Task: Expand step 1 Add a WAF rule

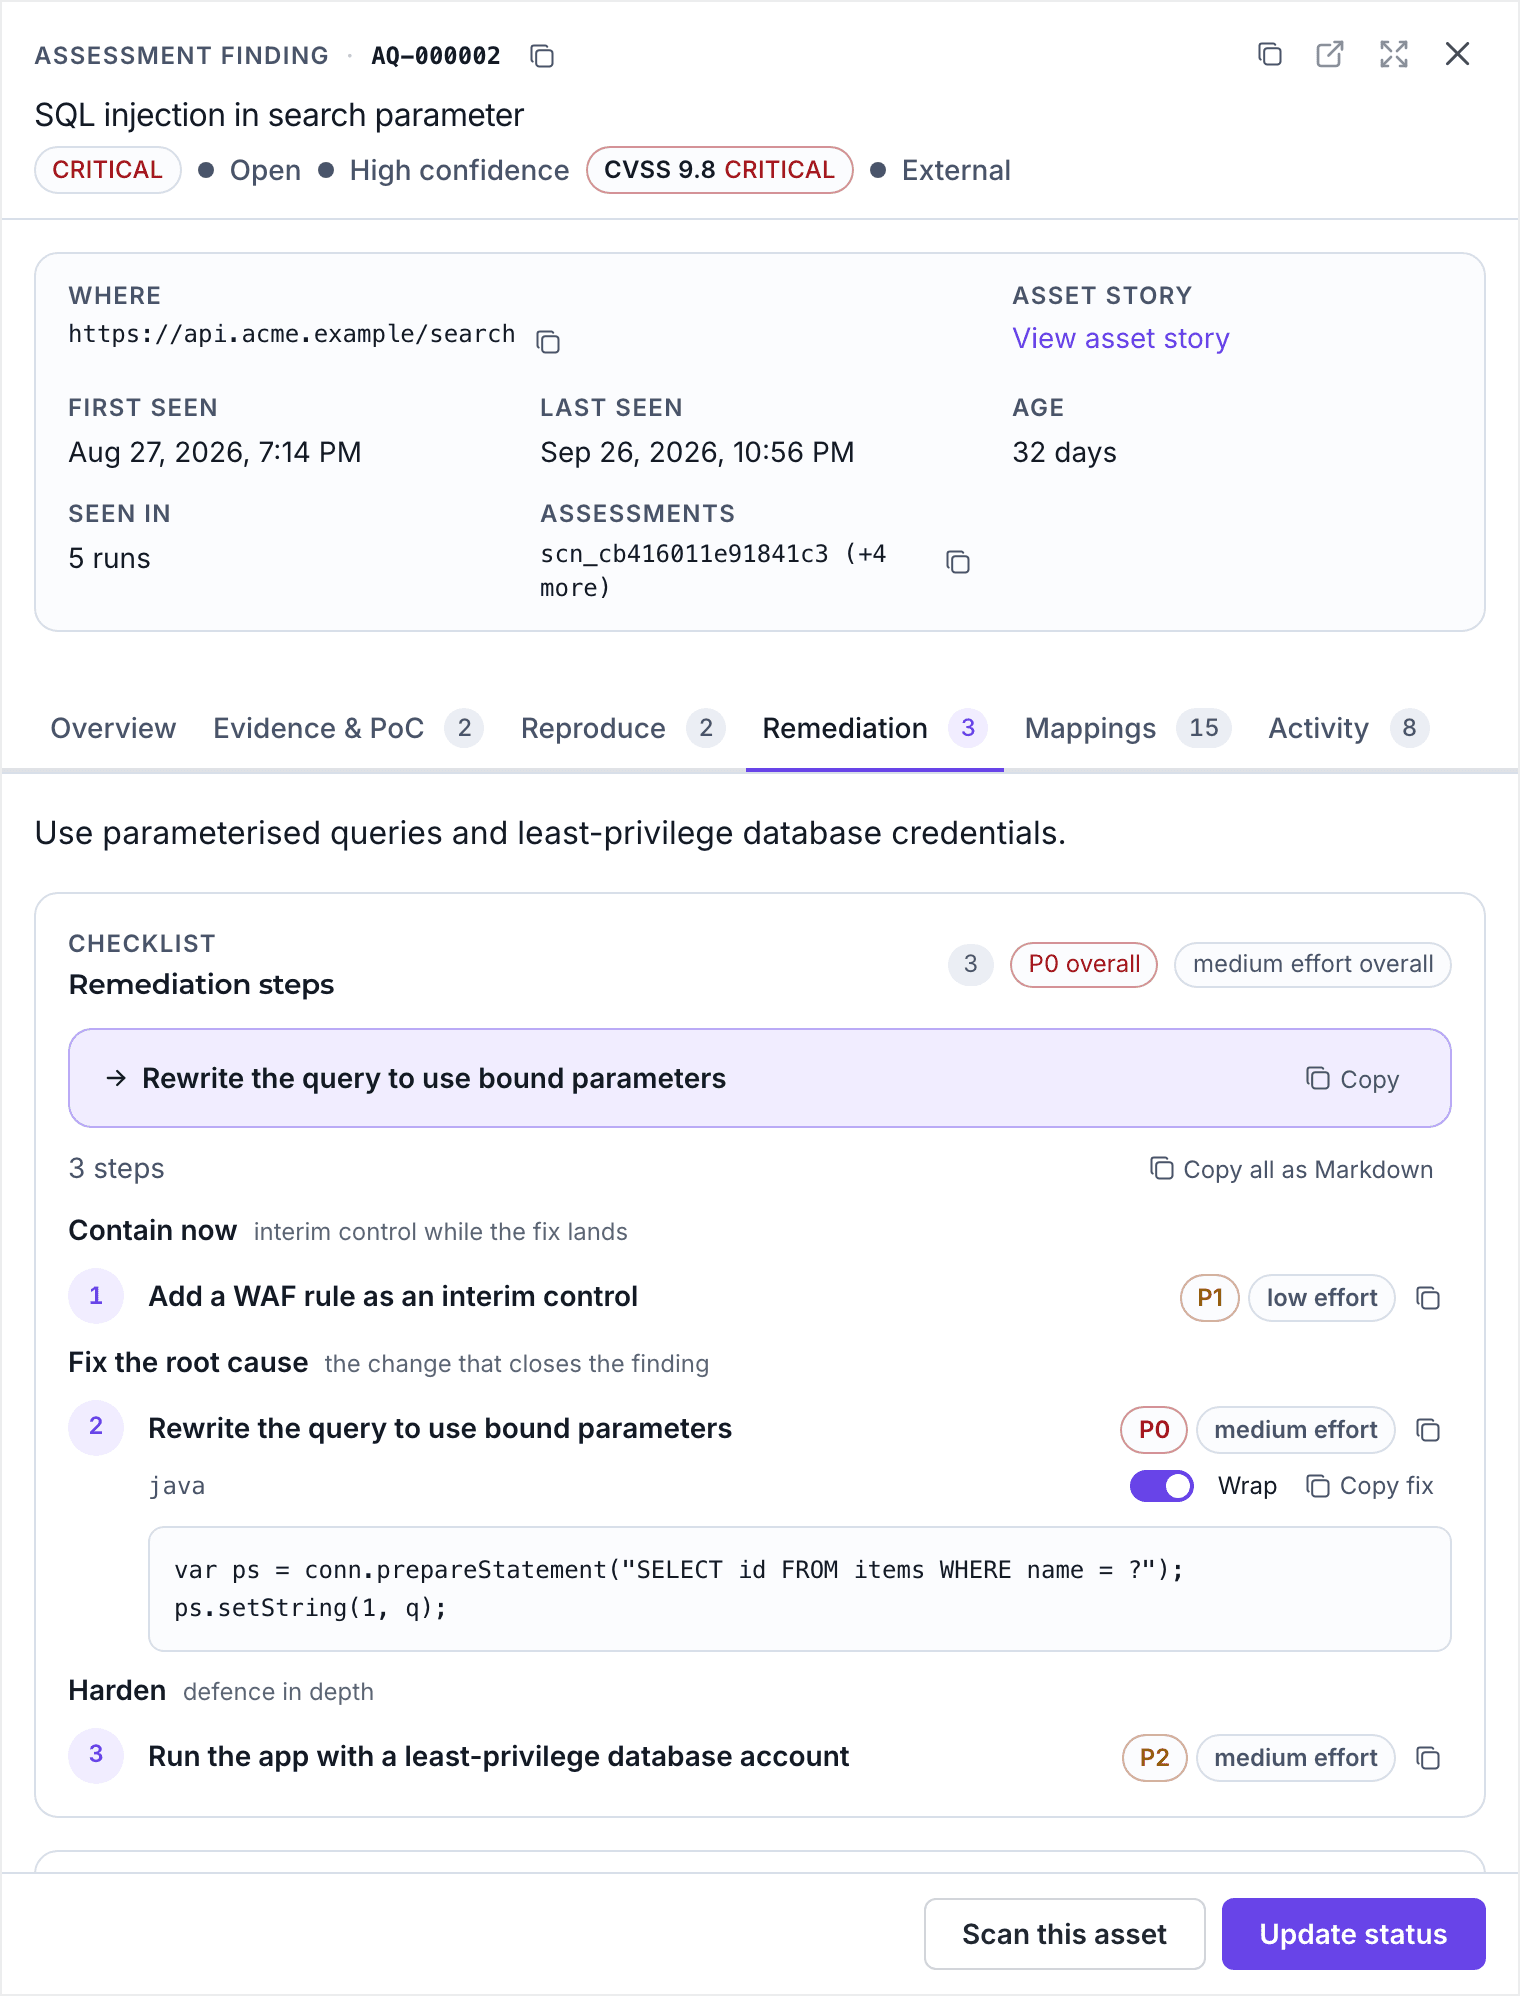Action: (x=393, y=1297)
